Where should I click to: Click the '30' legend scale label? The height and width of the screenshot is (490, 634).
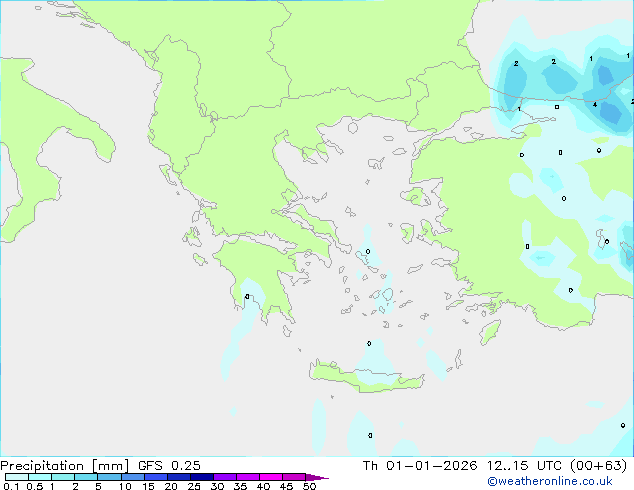pyautogui.click(x=217, y=486)
